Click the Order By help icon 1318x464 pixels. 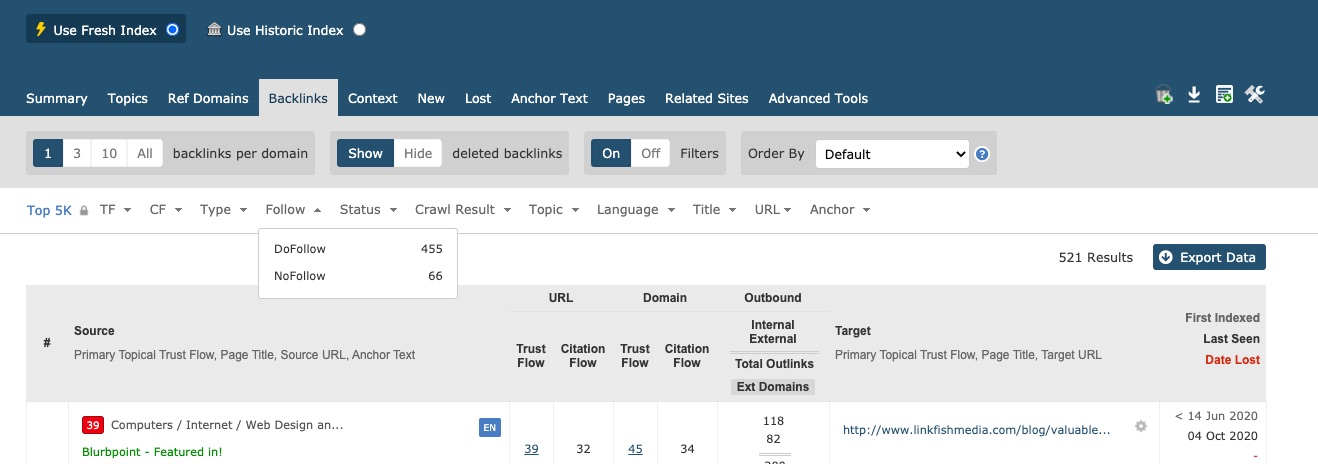(x=982, y=154)
